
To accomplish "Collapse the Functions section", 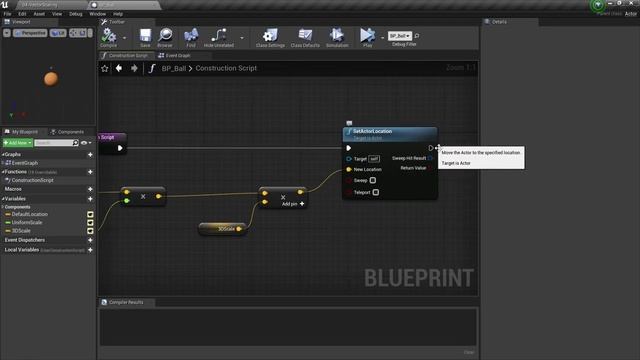I will [x=3, y=172].
